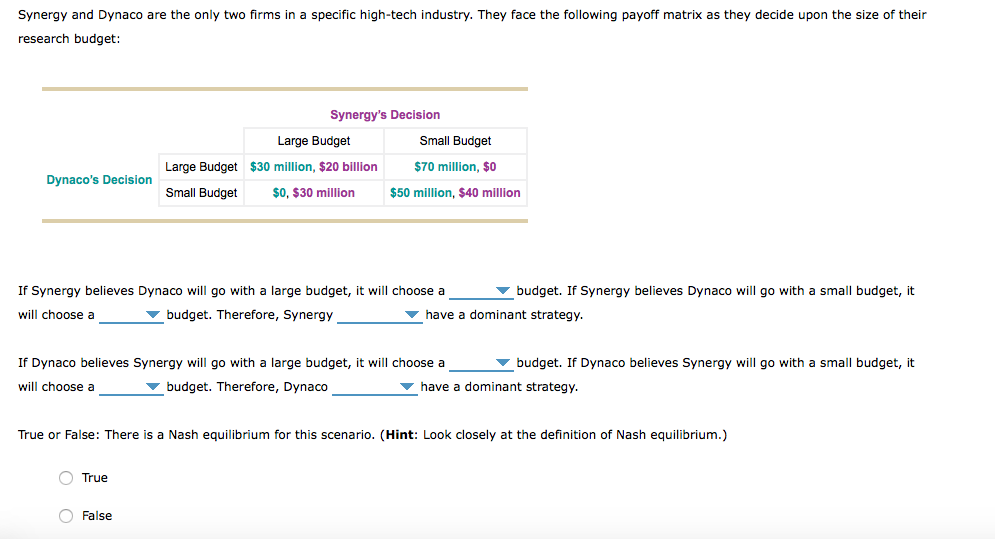Click the bold Hint word
995x539 pixels.
400,435
